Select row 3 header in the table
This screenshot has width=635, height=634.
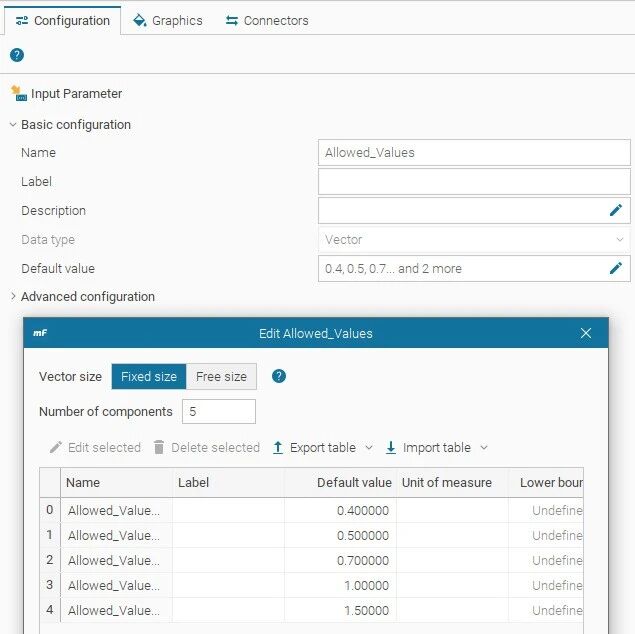coord(50,585)
